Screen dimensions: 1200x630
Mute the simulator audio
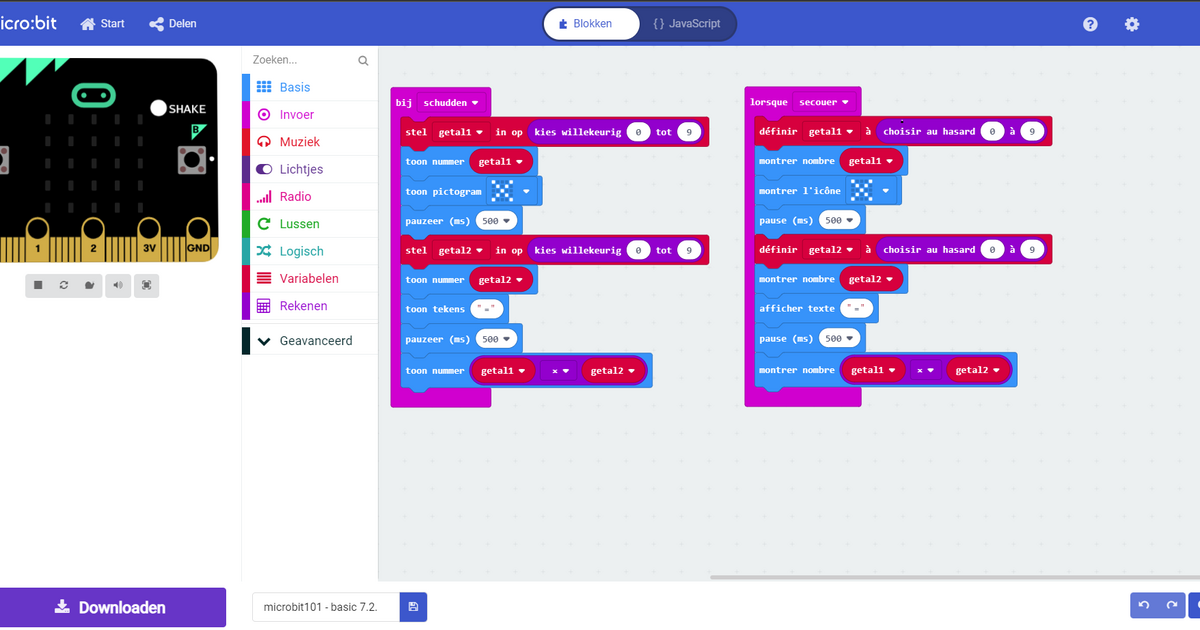click(117, 285)
